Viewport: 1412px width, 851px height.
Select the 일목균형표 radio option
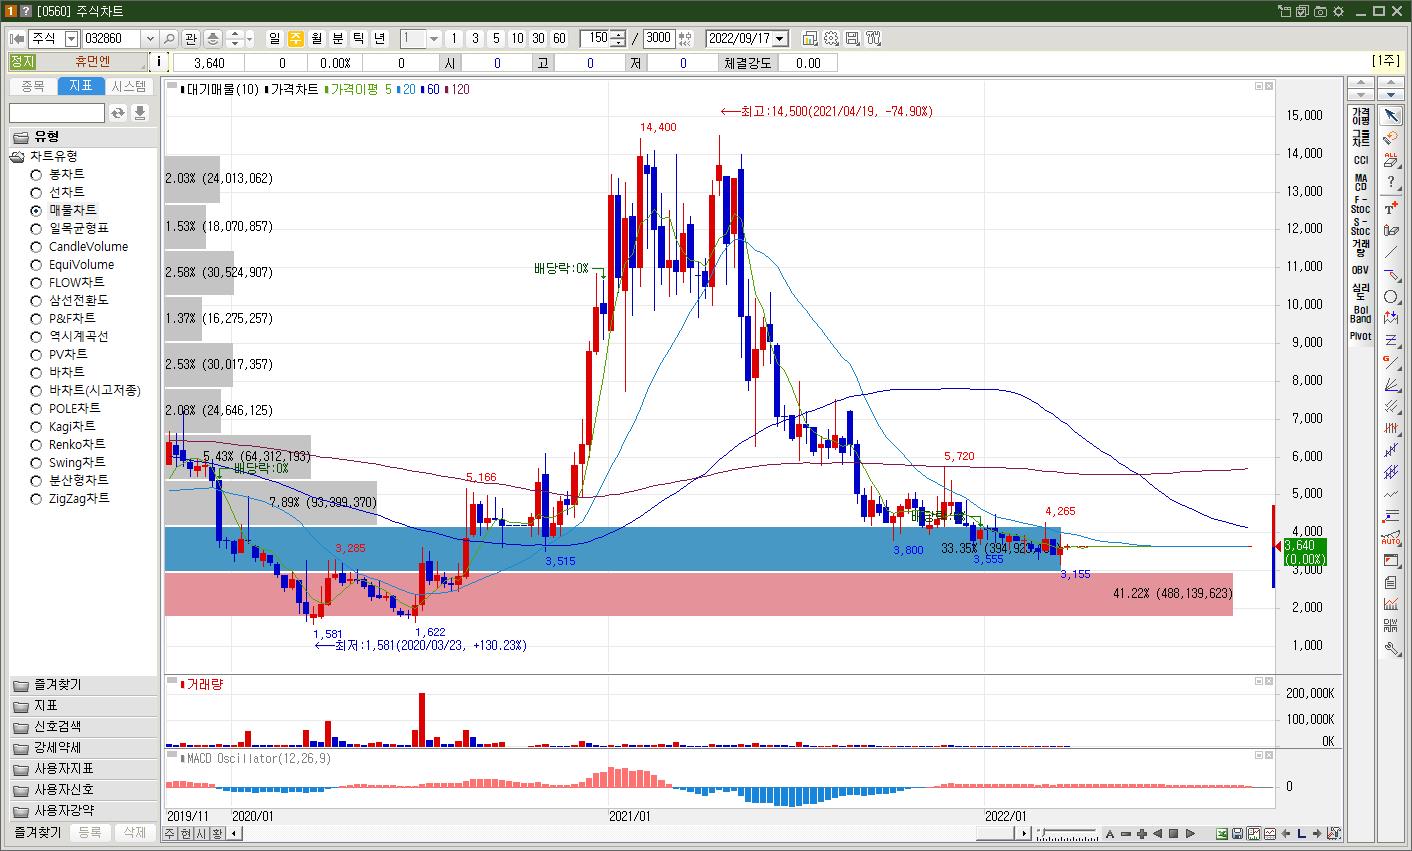point(36,229)
